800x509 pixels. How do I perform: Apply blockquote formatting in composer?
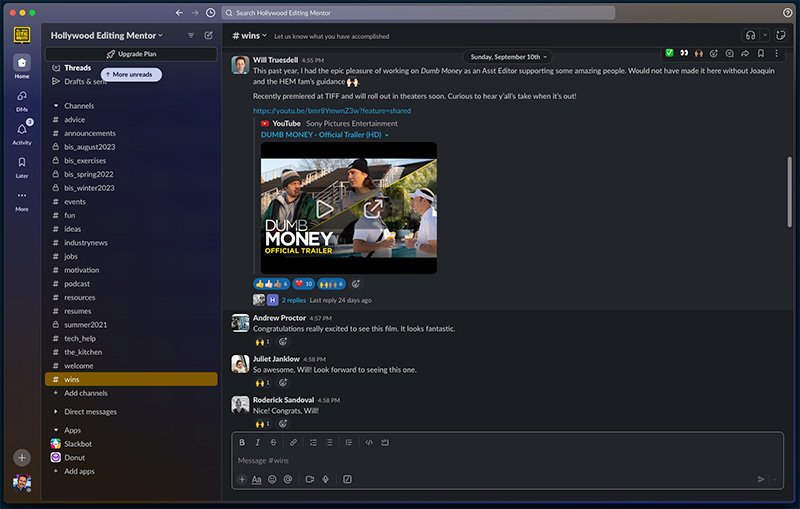(348, 443)
